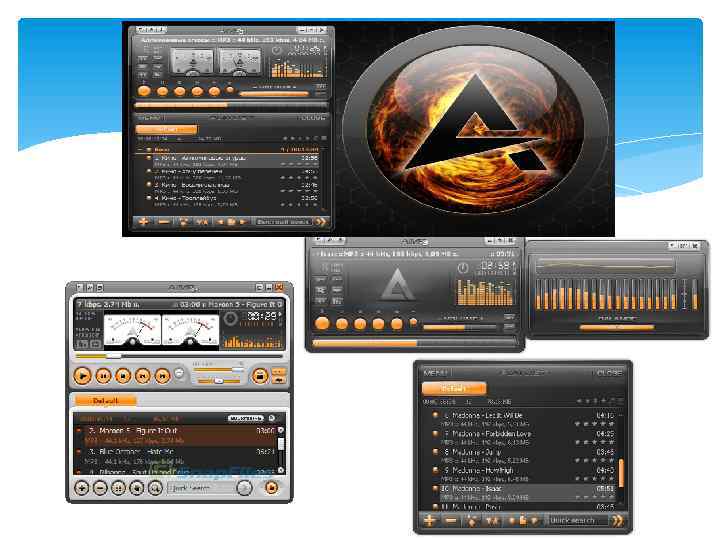Toggle the 02:58 time display mode
Viewport: 720px width, 540px height.
494,266
